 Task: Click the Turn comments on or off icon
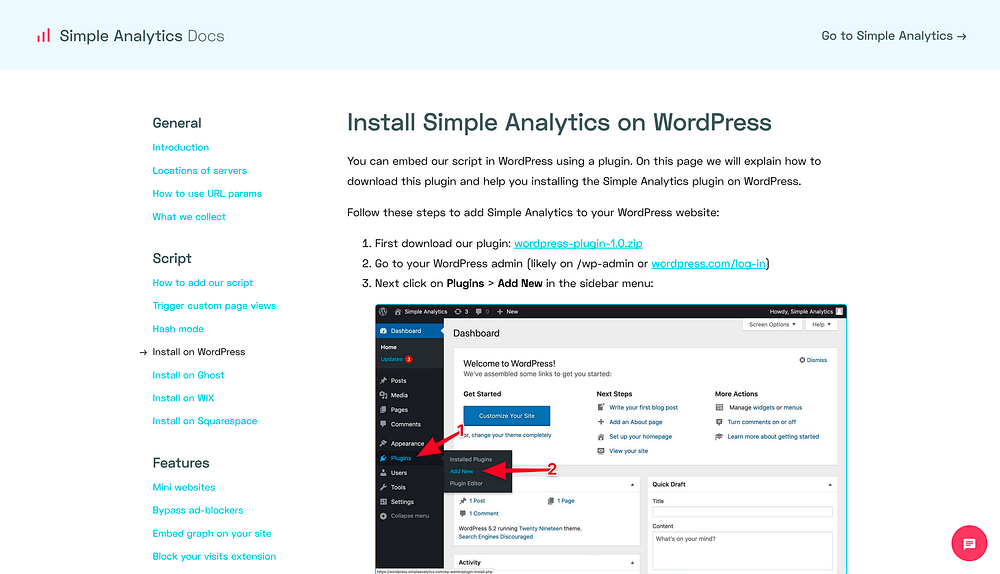coord(719,422)
